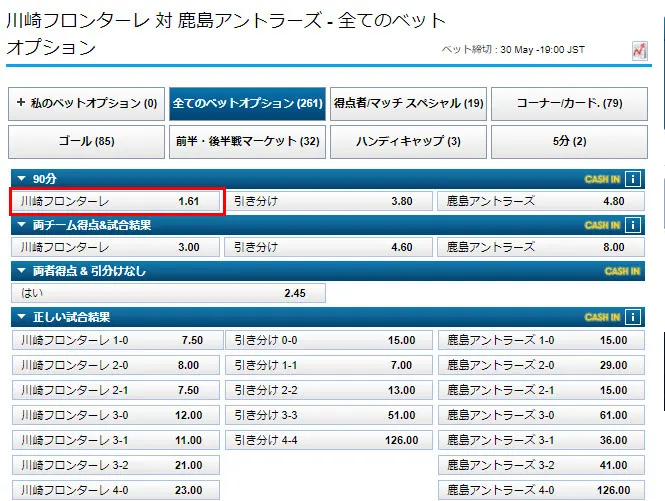Switch to ハンディキャップ (3) tab
Screen dimensions: 665x501
click(408, 141)
